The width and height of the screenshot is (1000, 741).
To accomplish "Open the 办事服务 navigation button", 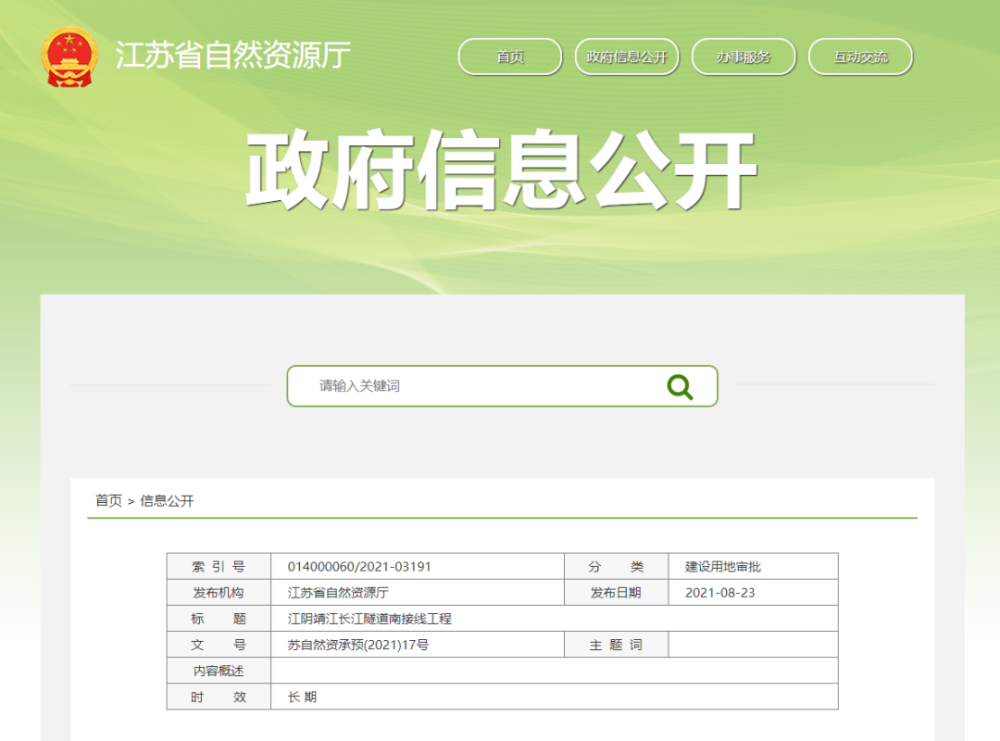I will click(x=743, y=57).
